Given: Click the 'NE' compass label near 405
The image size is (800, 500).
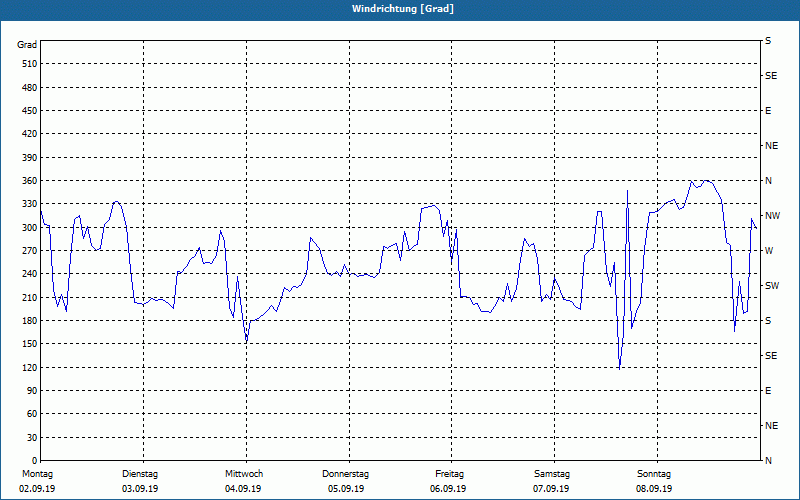Looking at the screenshot, I should point(771,146).
